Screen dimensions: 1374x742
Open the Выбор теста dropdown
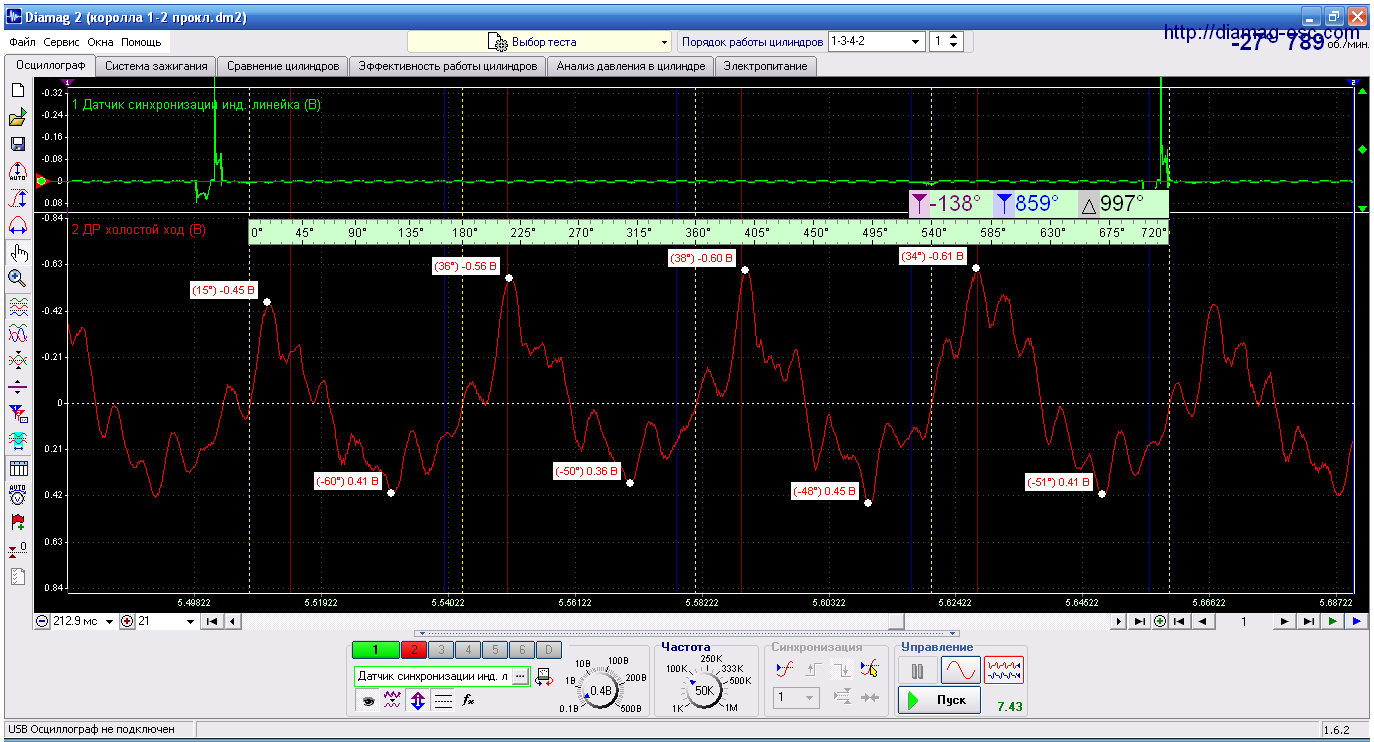[x=539, y=42]
